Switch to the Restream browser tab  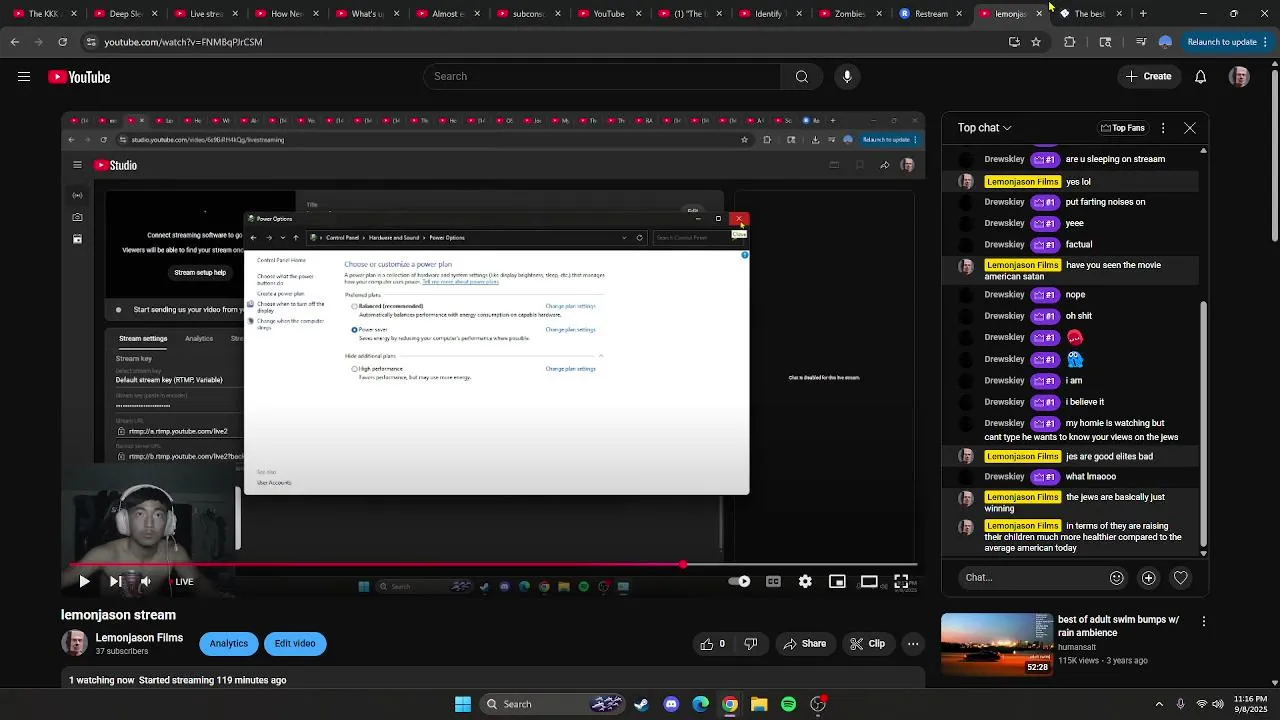click(929, 14)
